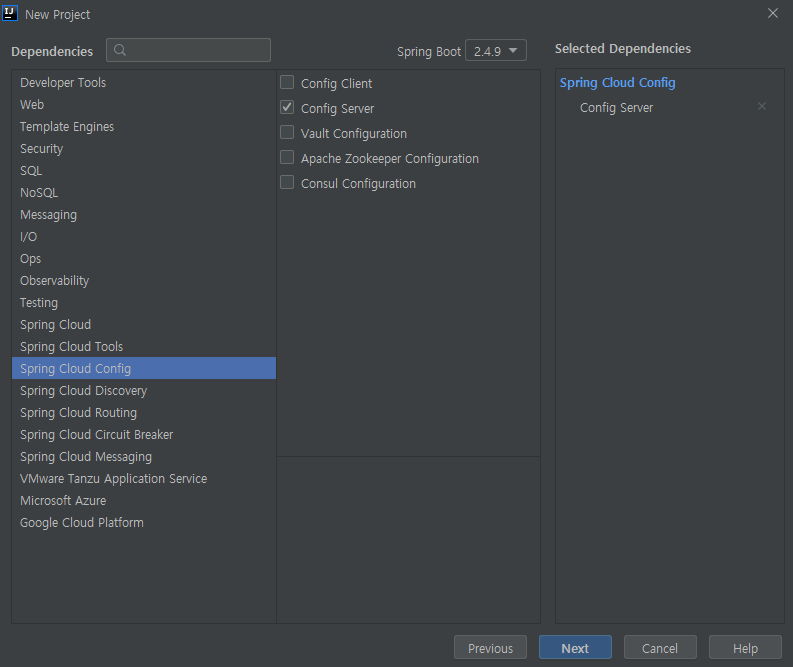Select the Security category

point(144,149)
